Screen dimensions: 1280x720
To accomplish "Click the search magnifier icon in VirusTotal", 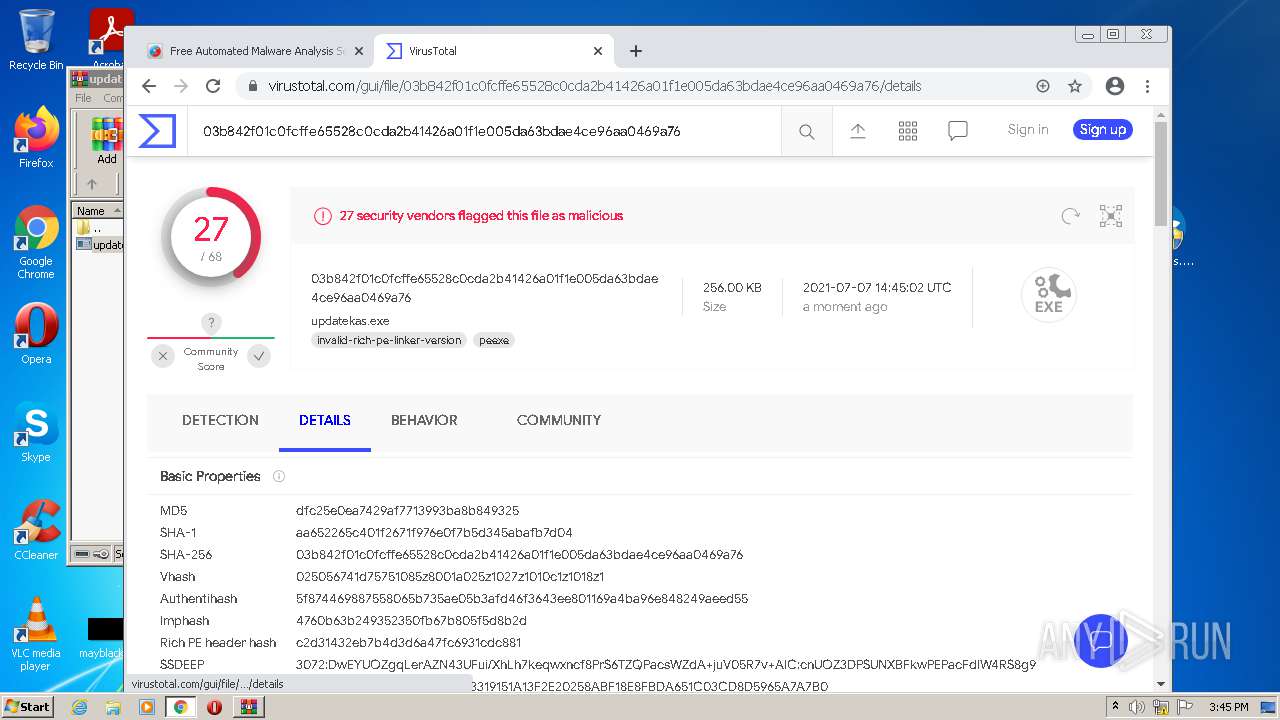I will 806,131.
